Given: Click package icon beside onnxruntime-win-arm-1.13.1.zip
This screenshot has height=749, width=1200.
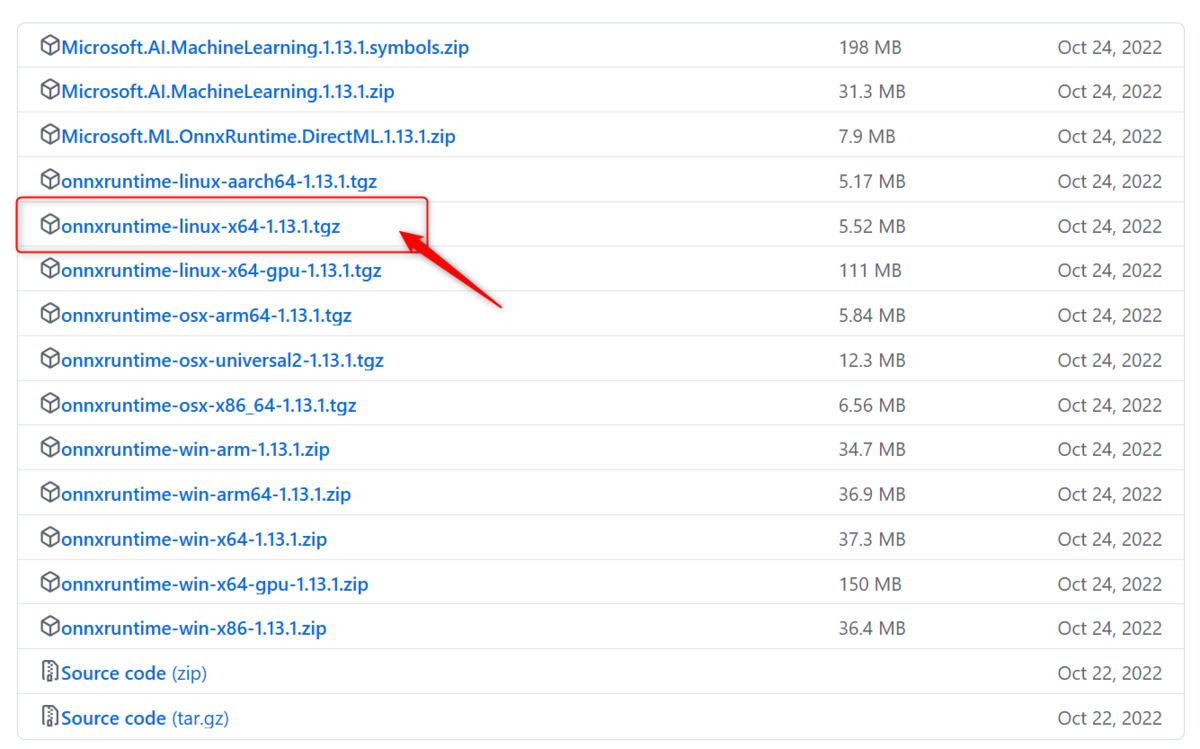Looking at the screenshot, I should (50, 449).
